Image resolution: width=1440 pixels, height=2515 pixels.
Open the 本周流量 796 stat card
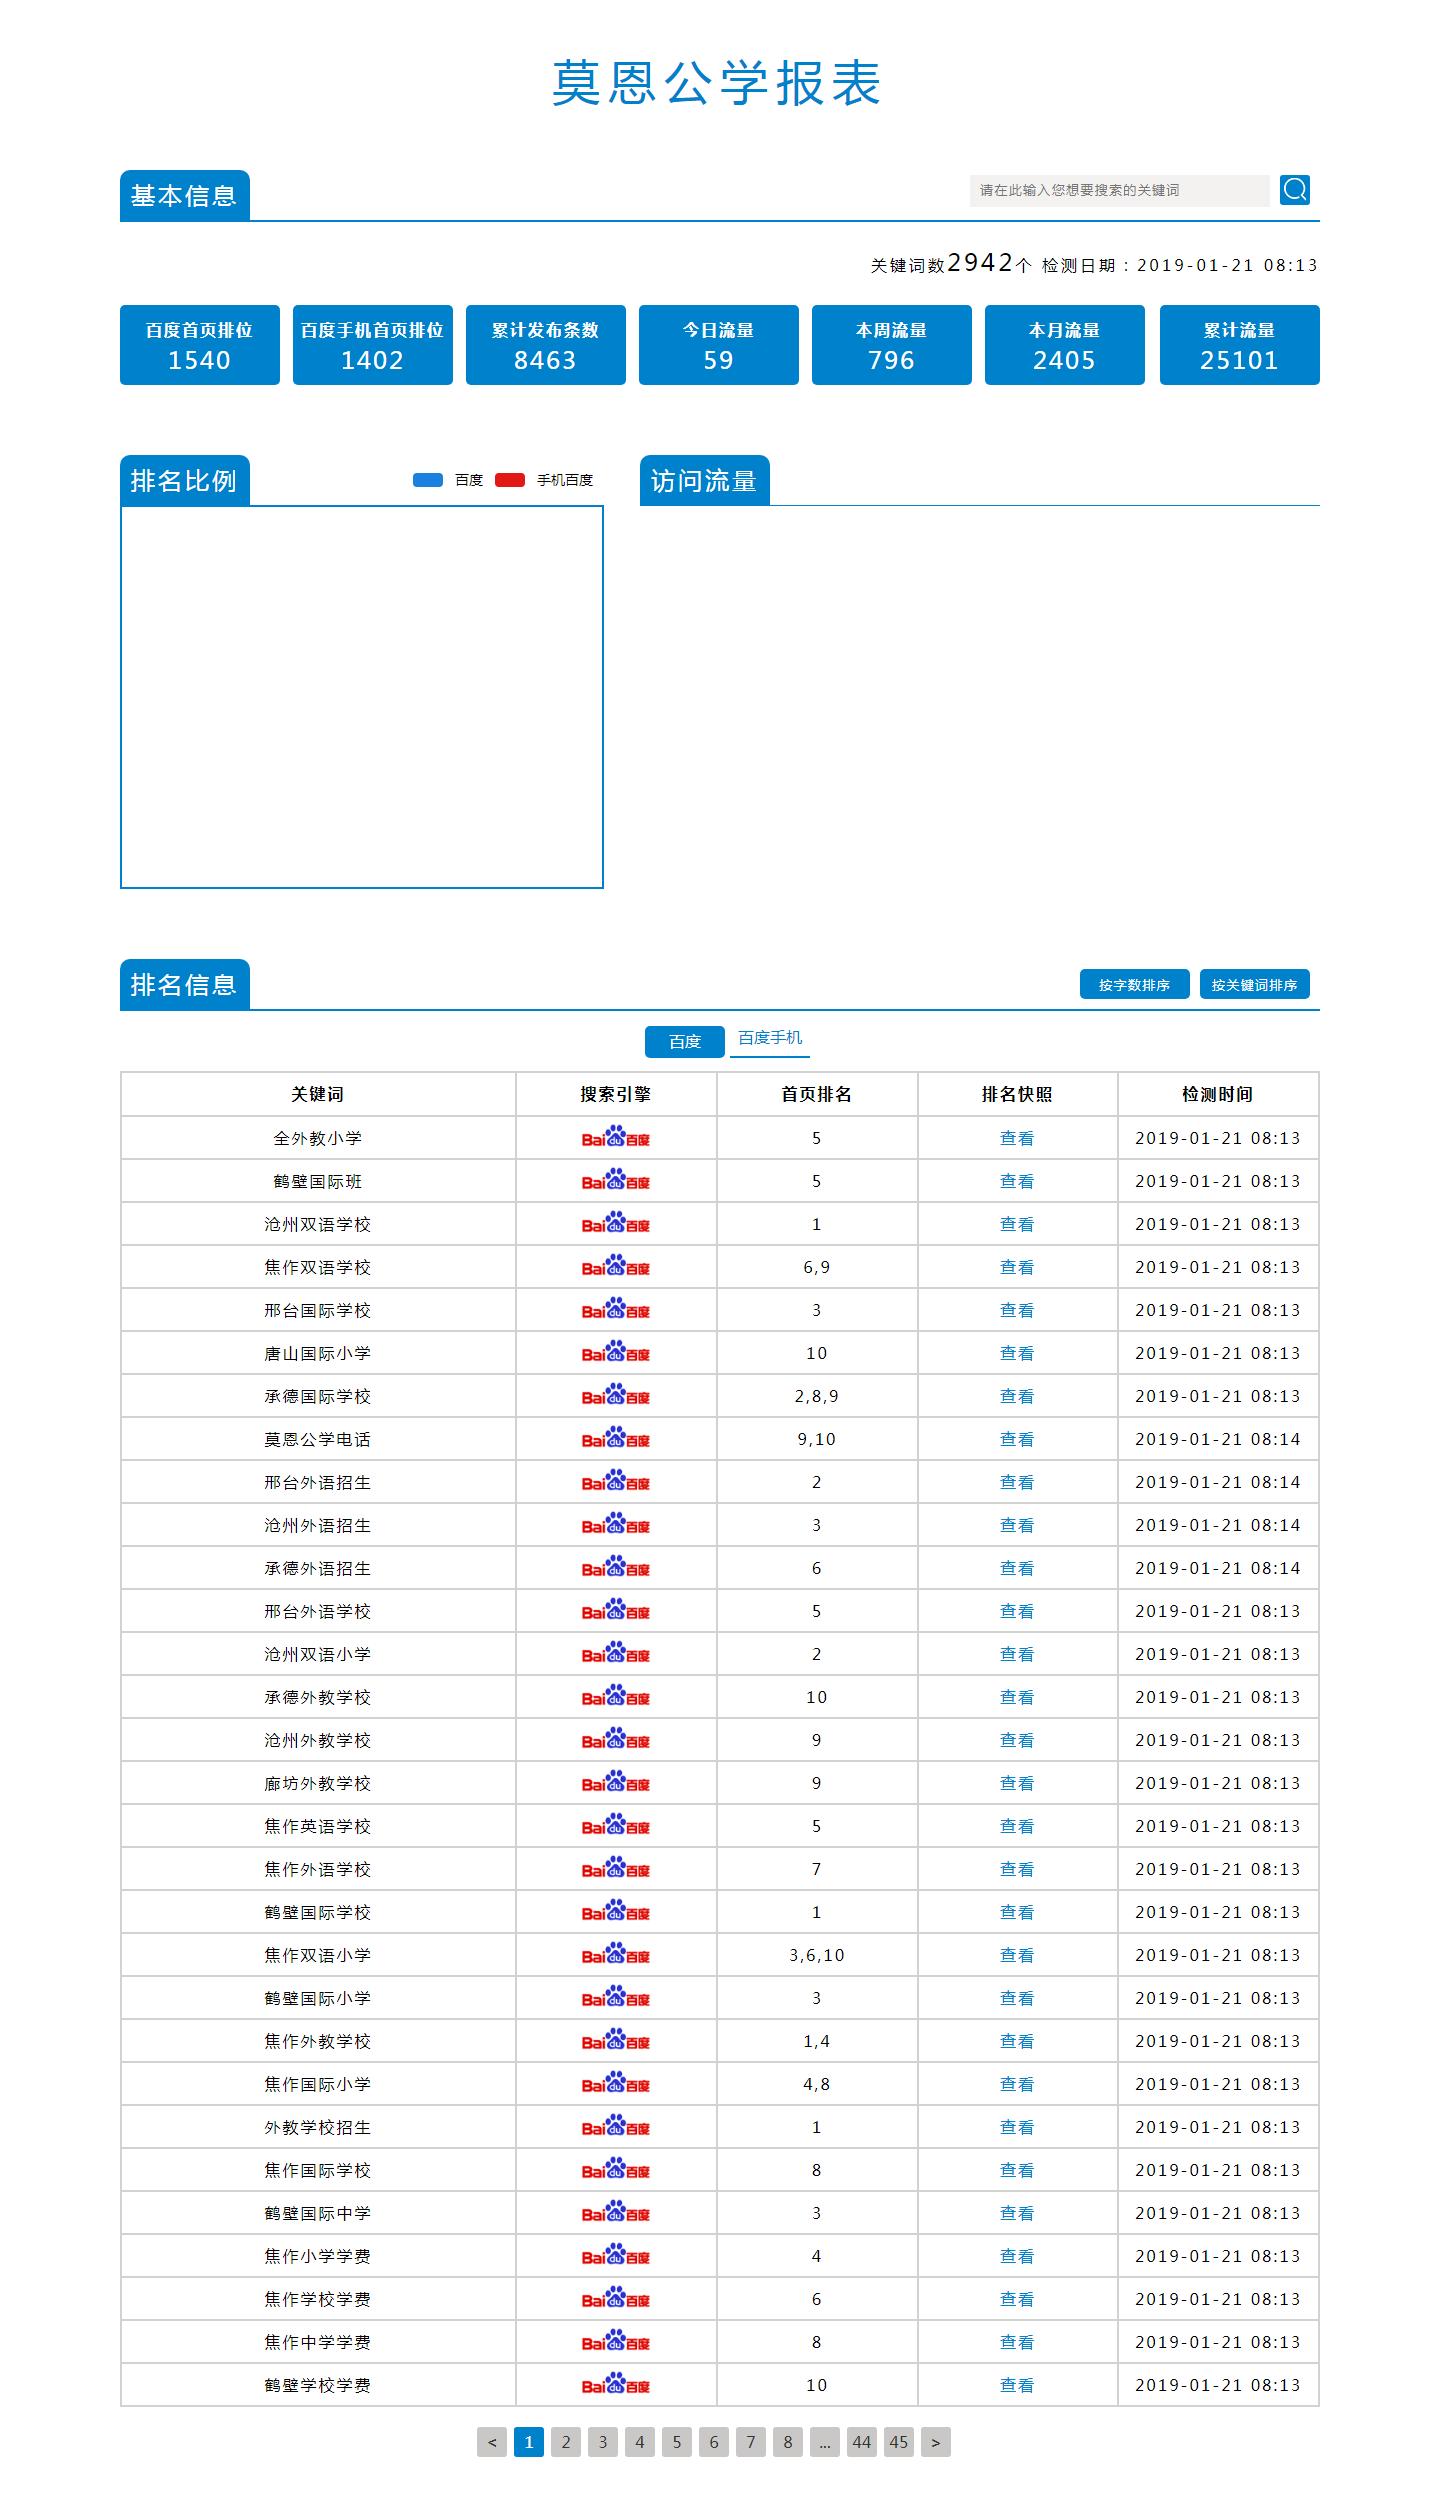[x=892, y=345]
